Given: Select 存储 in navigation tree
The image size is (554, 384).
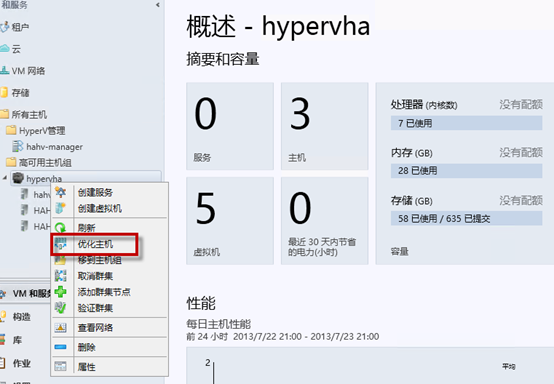Looking at the screenshot, I should pos(20,93).
